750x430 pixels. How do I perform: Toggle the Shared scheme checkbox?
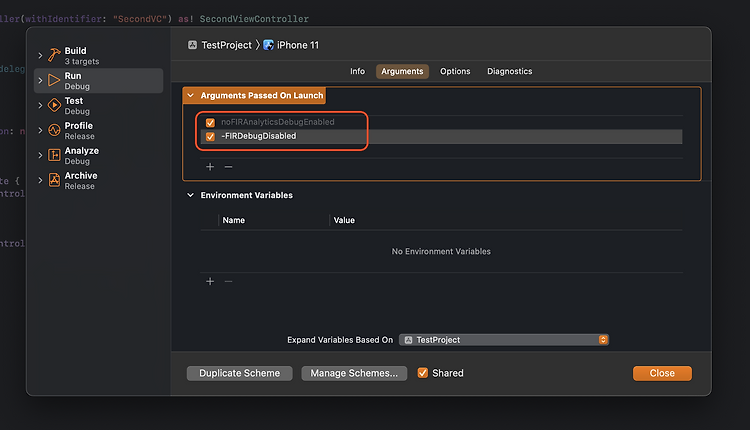422,373
